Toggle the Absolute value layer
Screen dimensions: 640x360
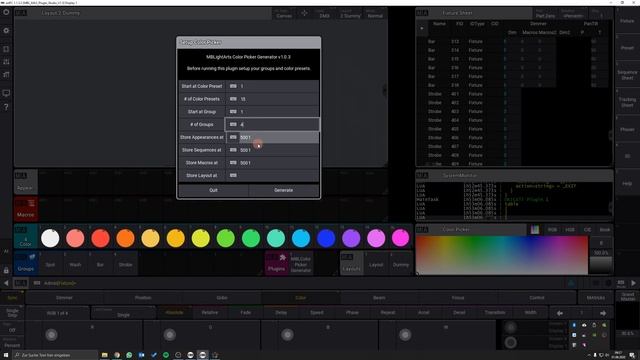(174, 312)
